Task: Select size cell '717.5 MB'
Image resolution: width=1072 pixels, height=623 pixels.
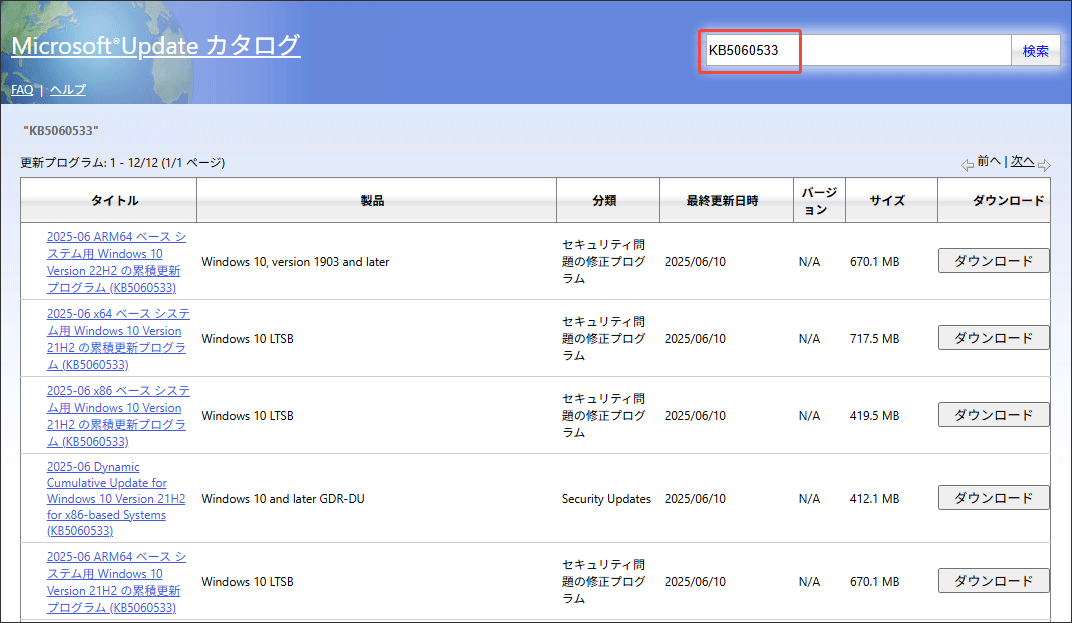Action: click(x=874, y=339)
